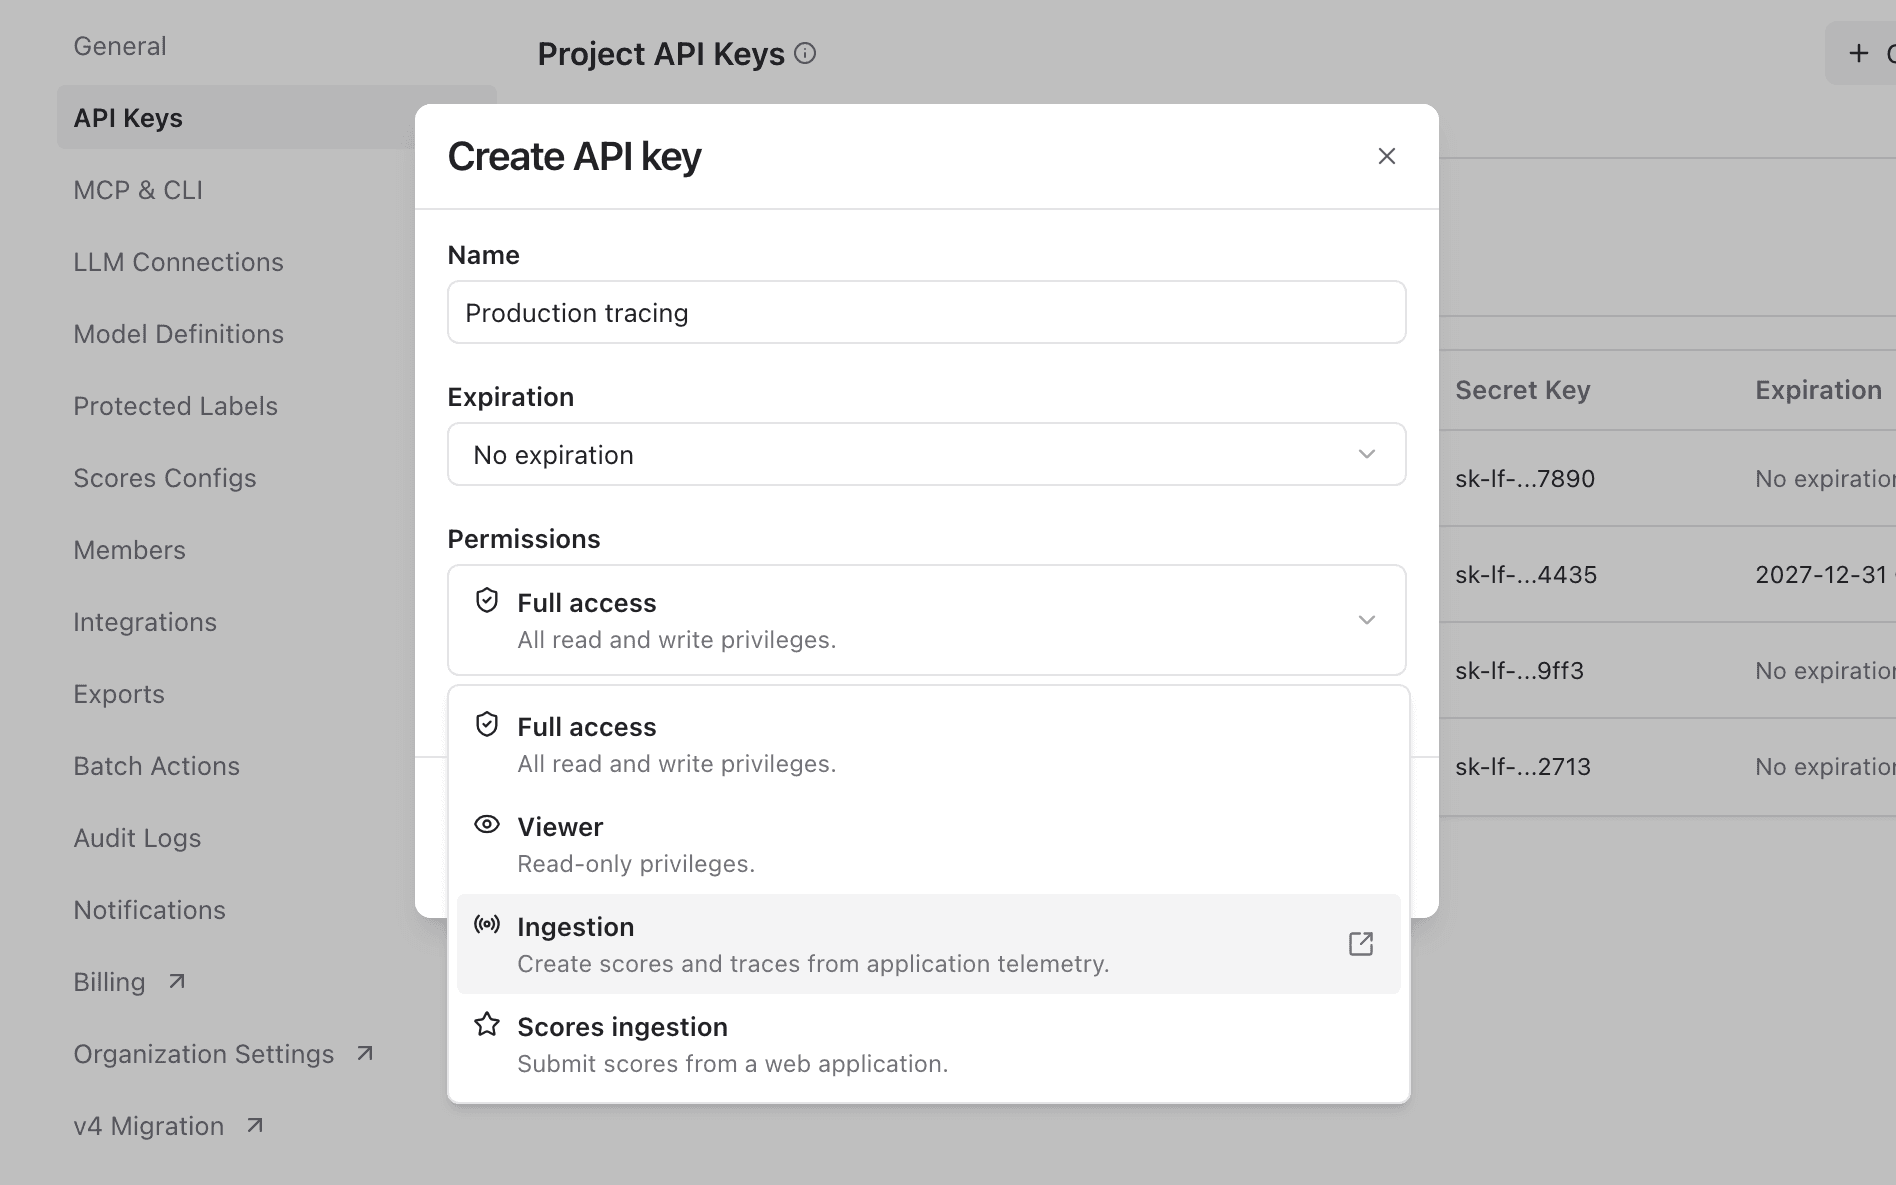Click the secret key sk-lf-...2713
The height and width of the screenshot is (1185, 1896).
coord(1523,766)
